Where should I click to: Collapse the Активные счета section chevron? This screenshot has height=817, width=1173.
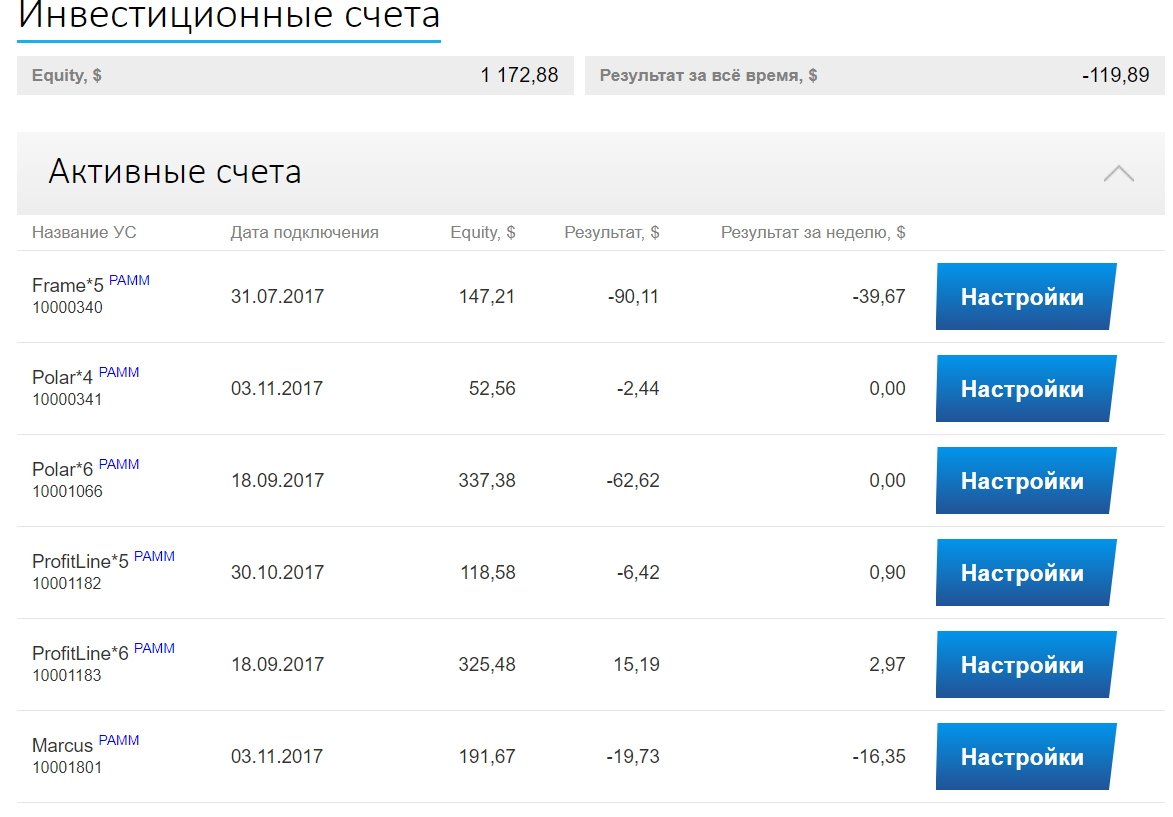click(x=1118, y=173)
